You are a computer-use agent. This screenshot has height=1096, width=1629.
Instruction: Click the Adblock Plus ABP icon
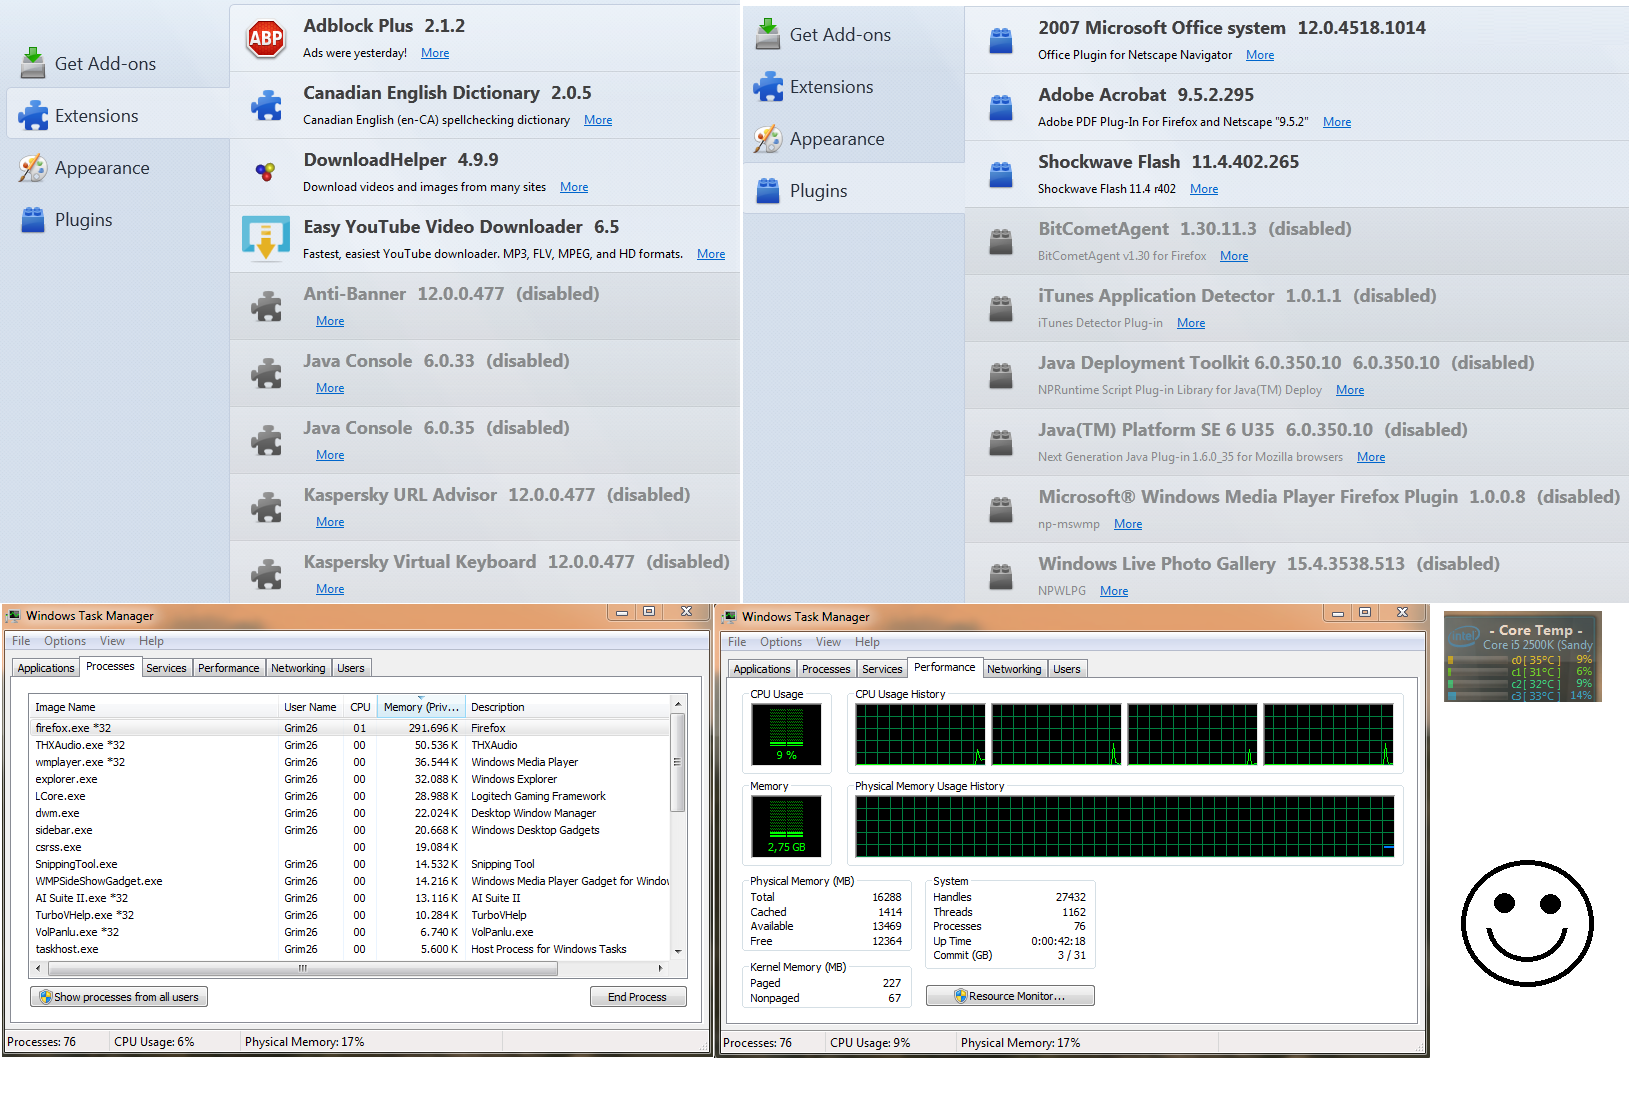pyautogui.click(x=266, y=39)
